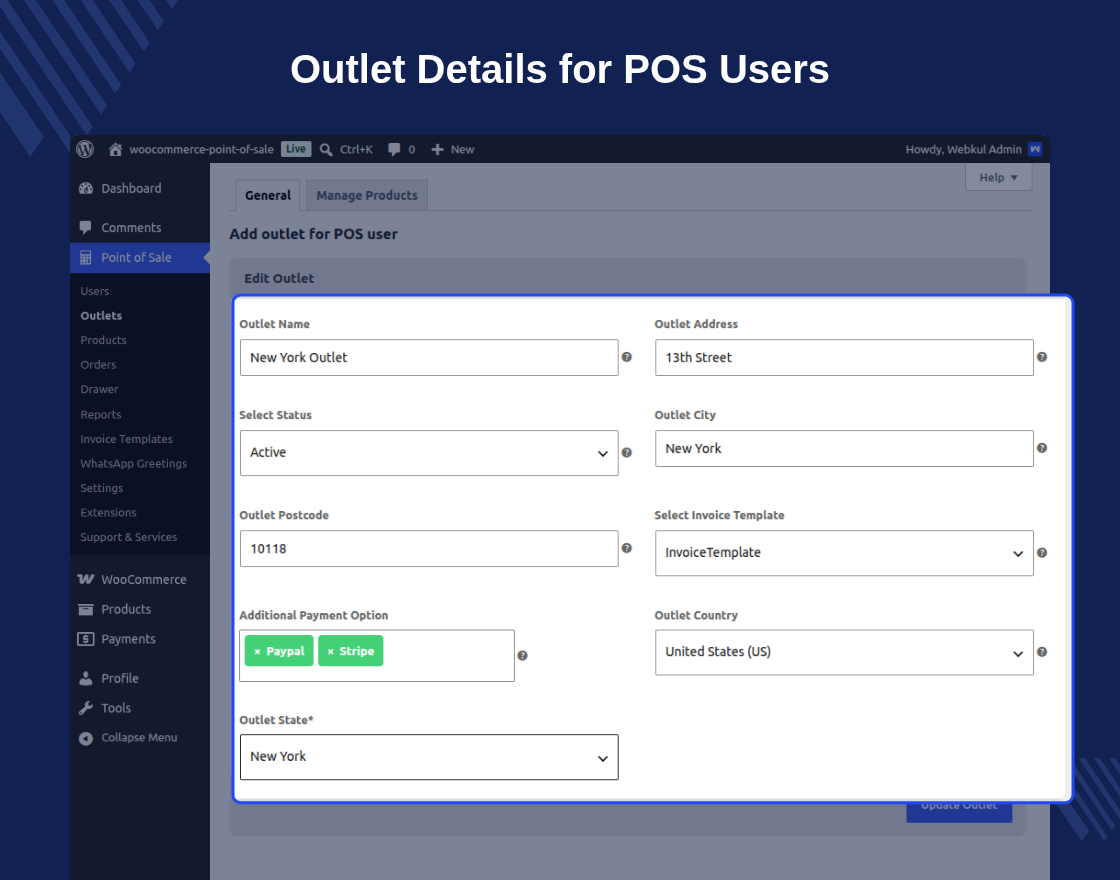This screenshot has width=1120, height=880.
Task: Click the Update Outlet button
Action: 959,812
